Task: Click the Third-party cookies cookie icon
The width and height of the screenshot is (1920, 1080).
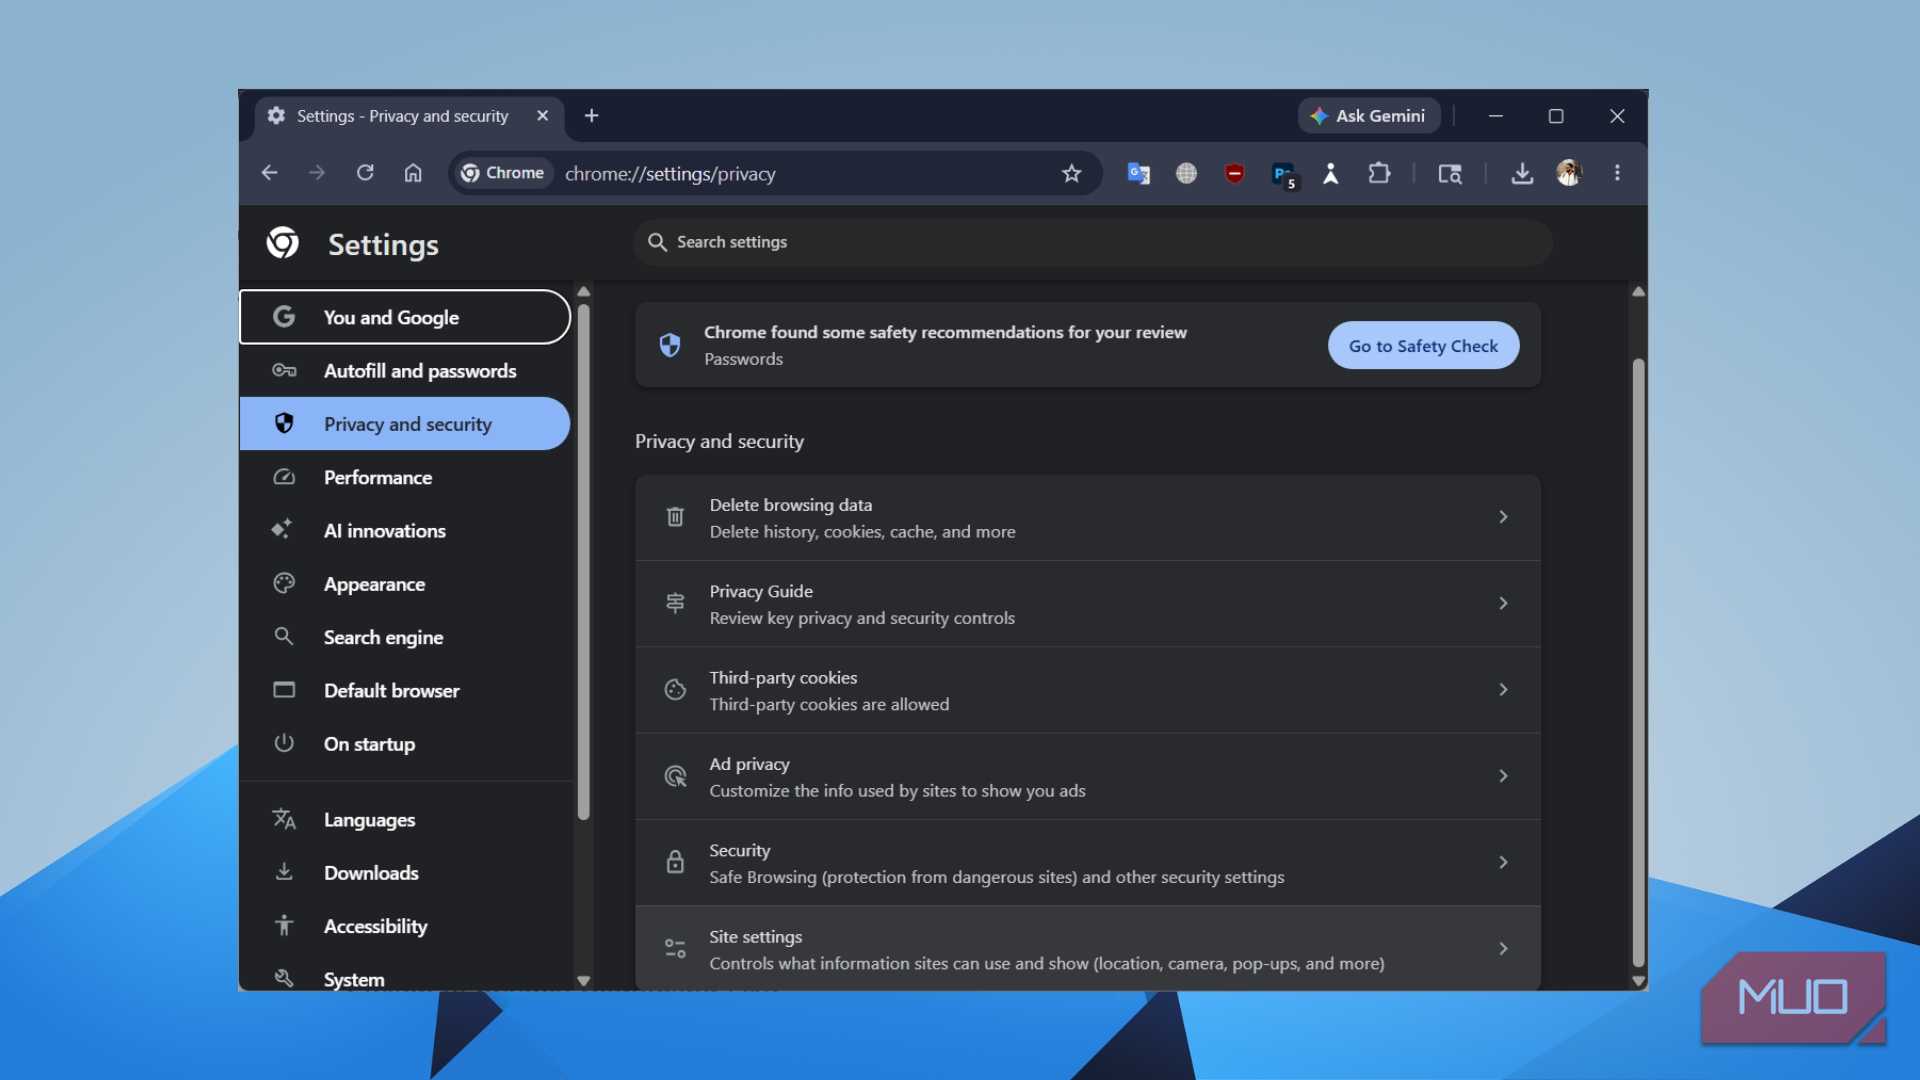Action: pos(675,690)
